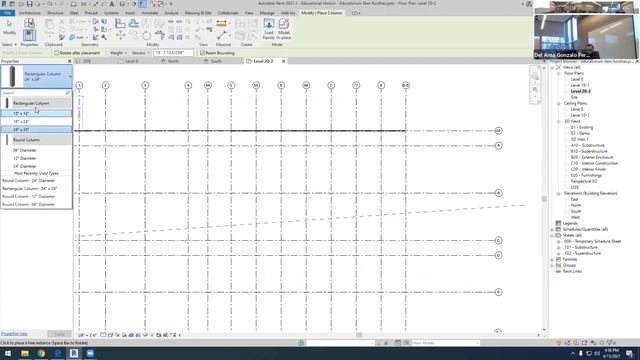Open the East elevation in Project Browser
The image size is (640, 360).
(574, 200)
